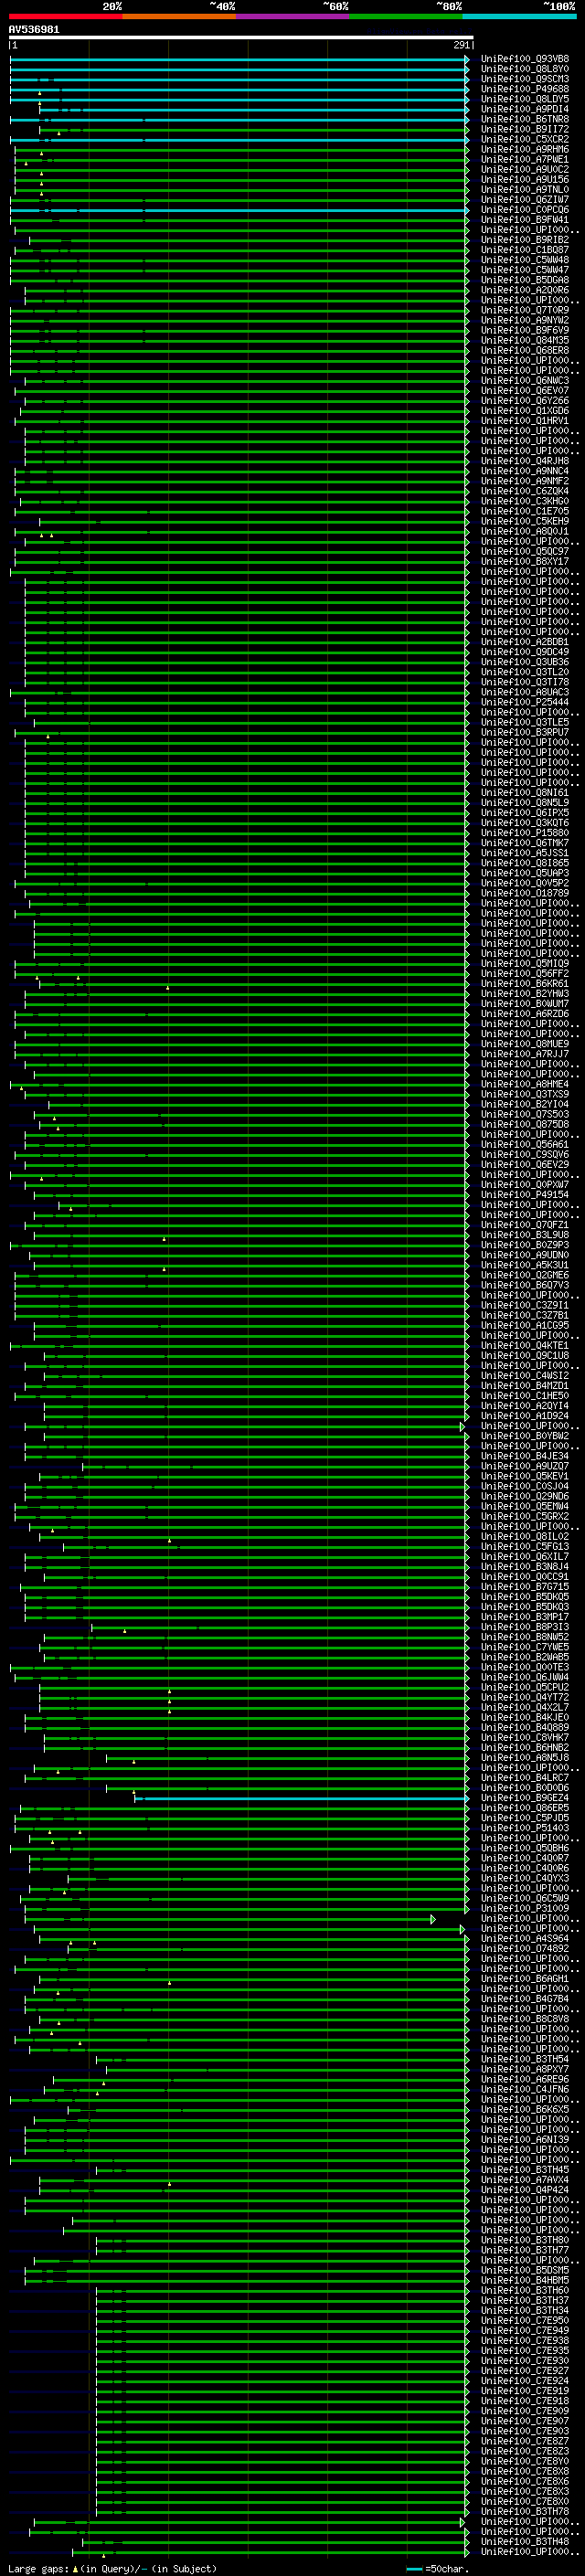Select the UniRef100_B9RIB2 label

click(525, 240)
